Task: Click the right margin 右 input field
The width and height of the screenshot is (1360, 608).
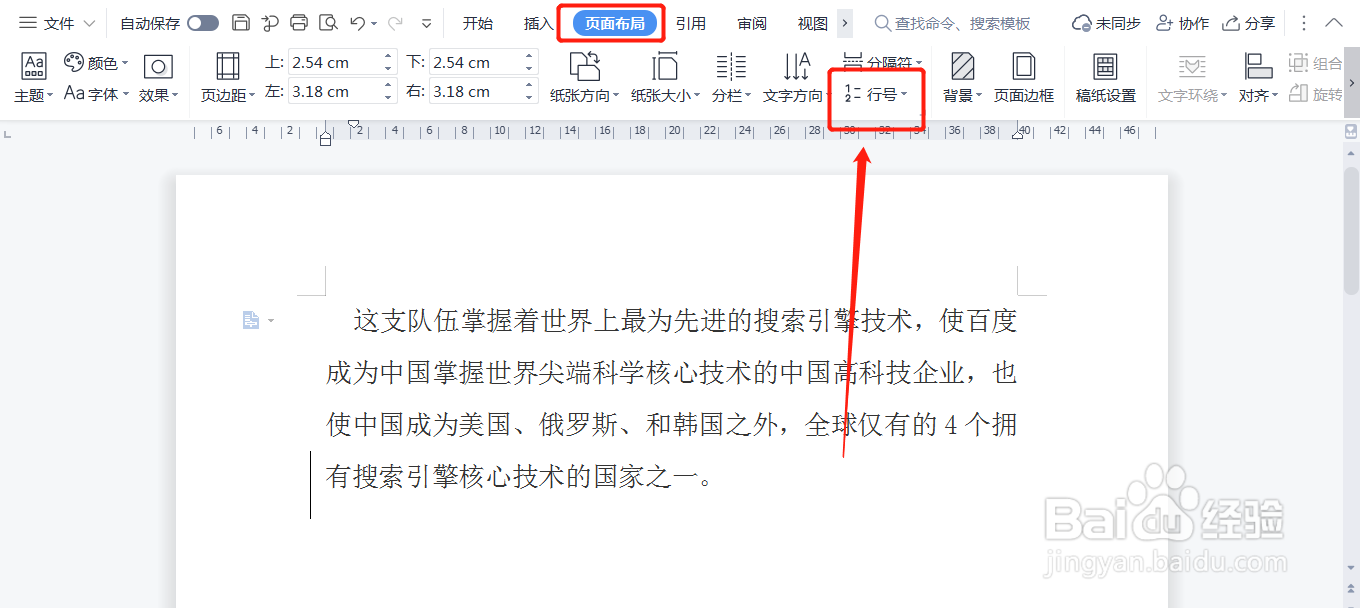Action: click(x=476, y=91)
